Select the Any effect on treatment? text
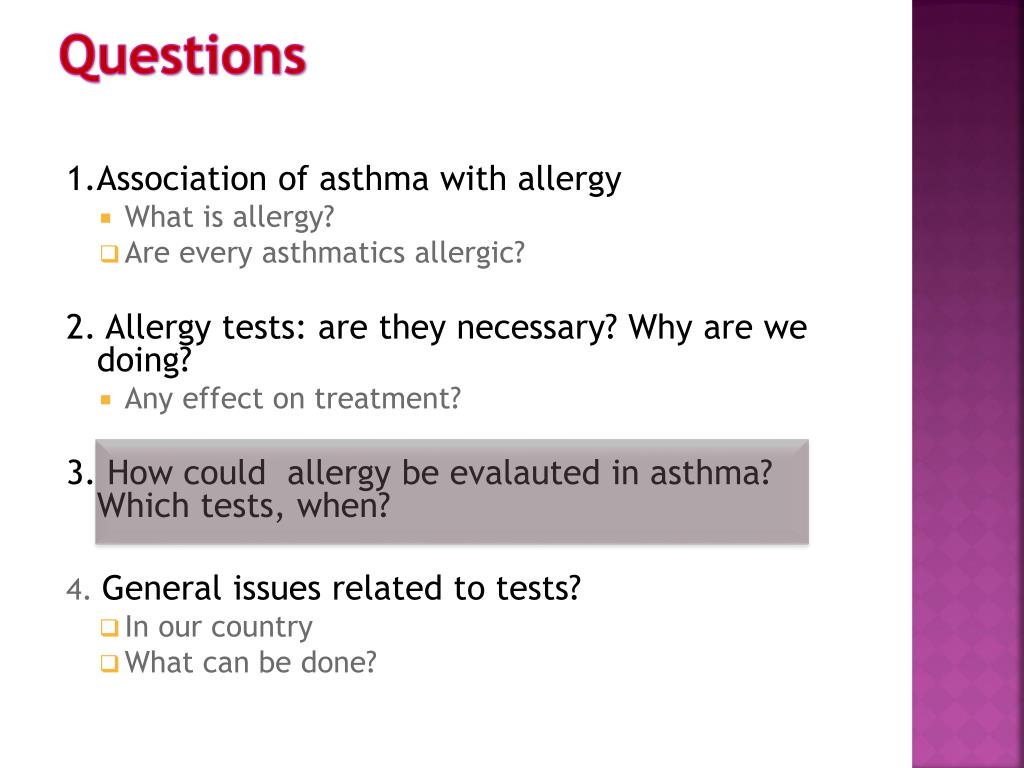Viewport: 1024px width, 768px height. [x=293, y=399]
